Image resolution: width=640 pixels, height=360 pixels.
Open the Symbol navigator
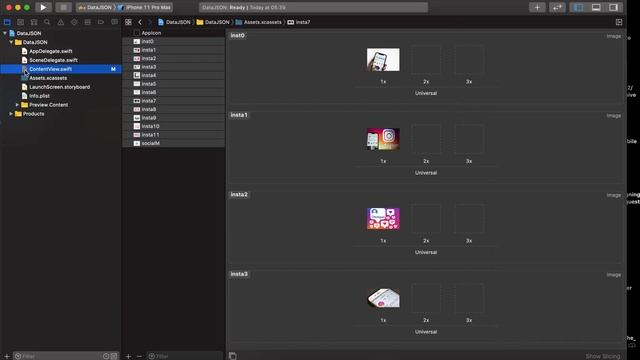pos(34,22)
